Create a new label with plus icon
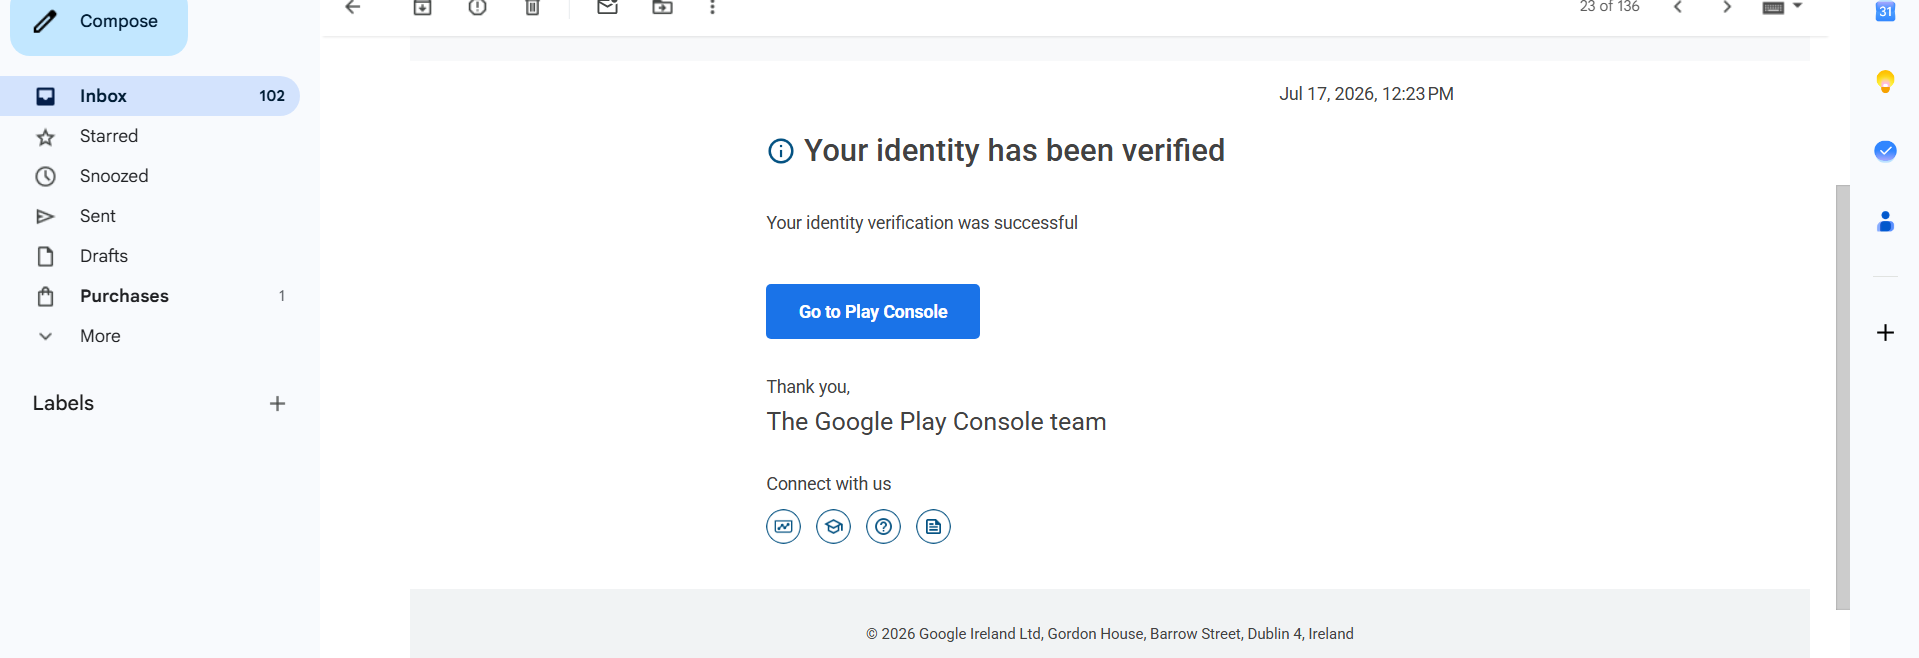This screenshot has width=1919, height=658. coord(277,404)
